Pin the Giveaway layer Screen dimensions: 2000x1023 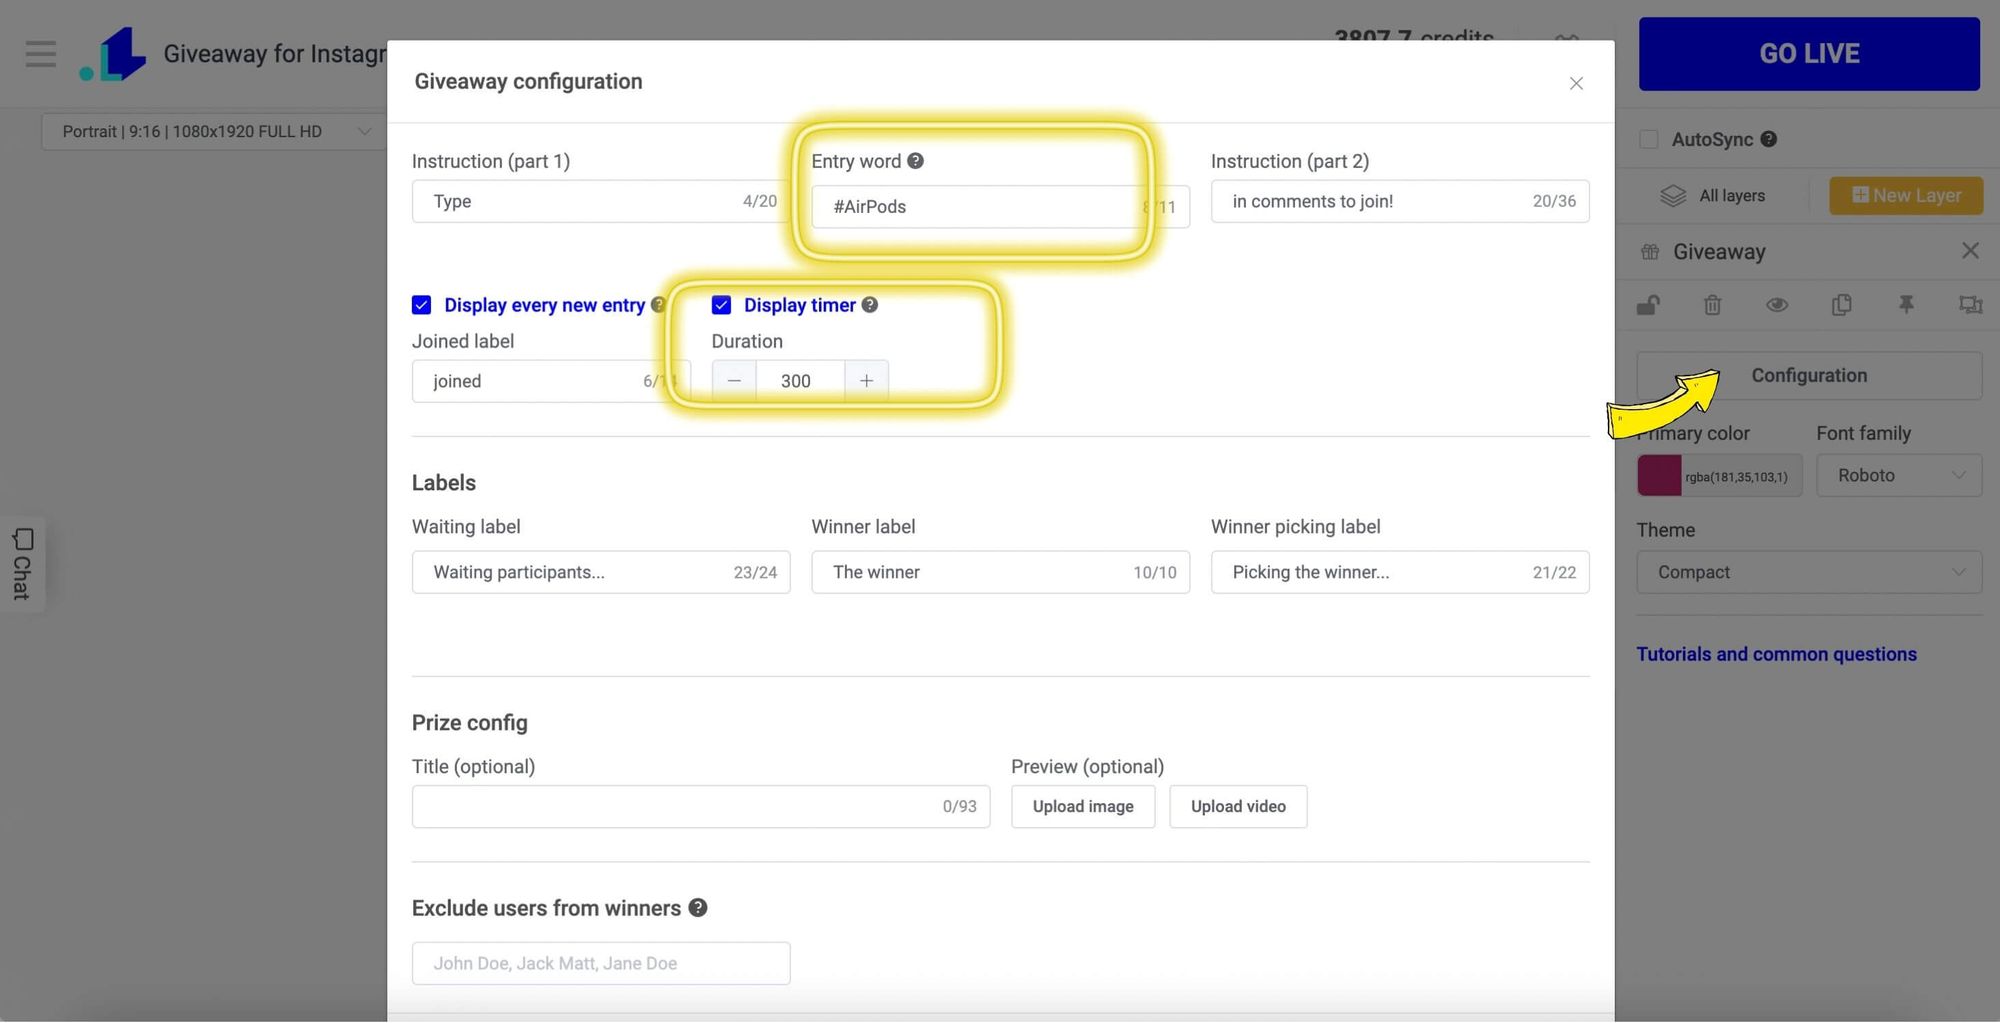[x=1906, y=305]
